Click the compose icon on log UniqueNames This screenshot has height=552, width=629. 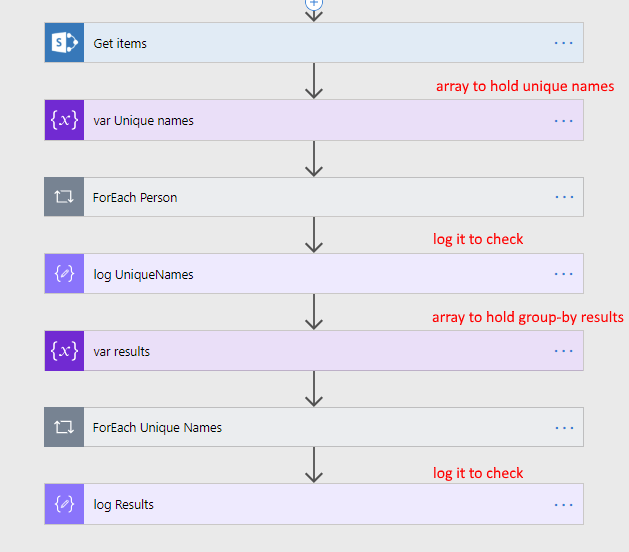click(64, 274)
